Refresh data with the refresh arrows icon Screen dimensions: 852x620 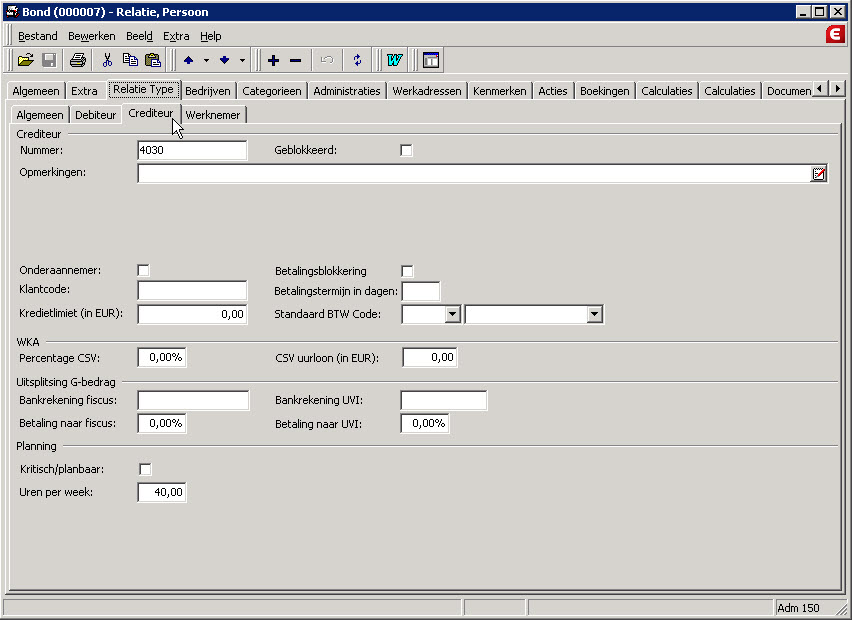click(357, 60)
